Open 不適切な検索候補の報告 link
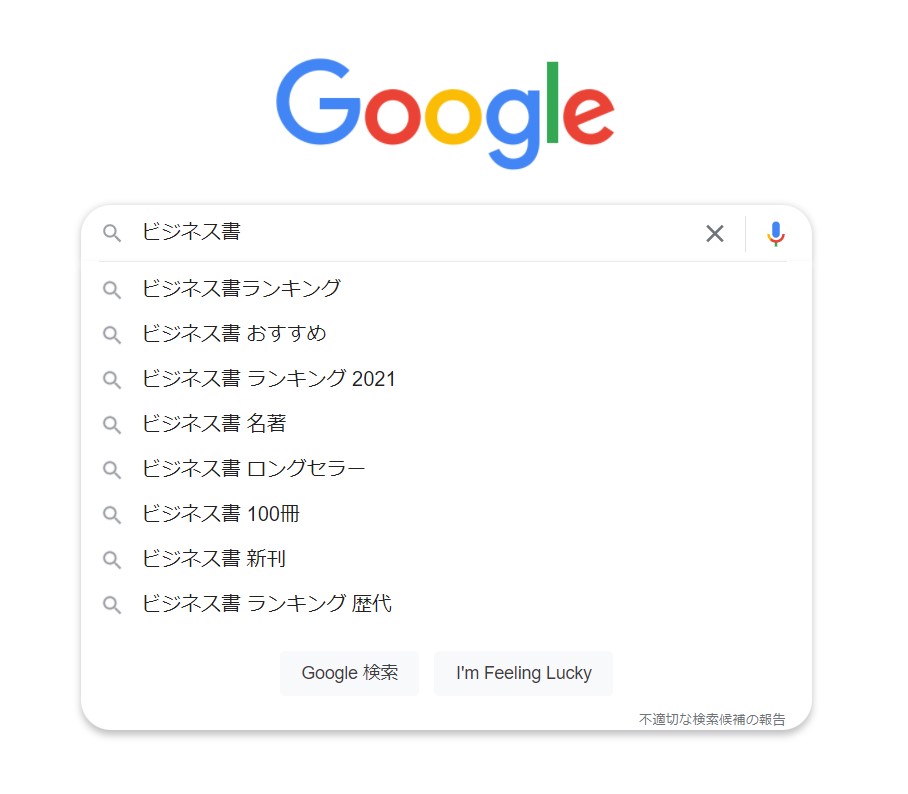908x794 pixels. coord(712,719)
